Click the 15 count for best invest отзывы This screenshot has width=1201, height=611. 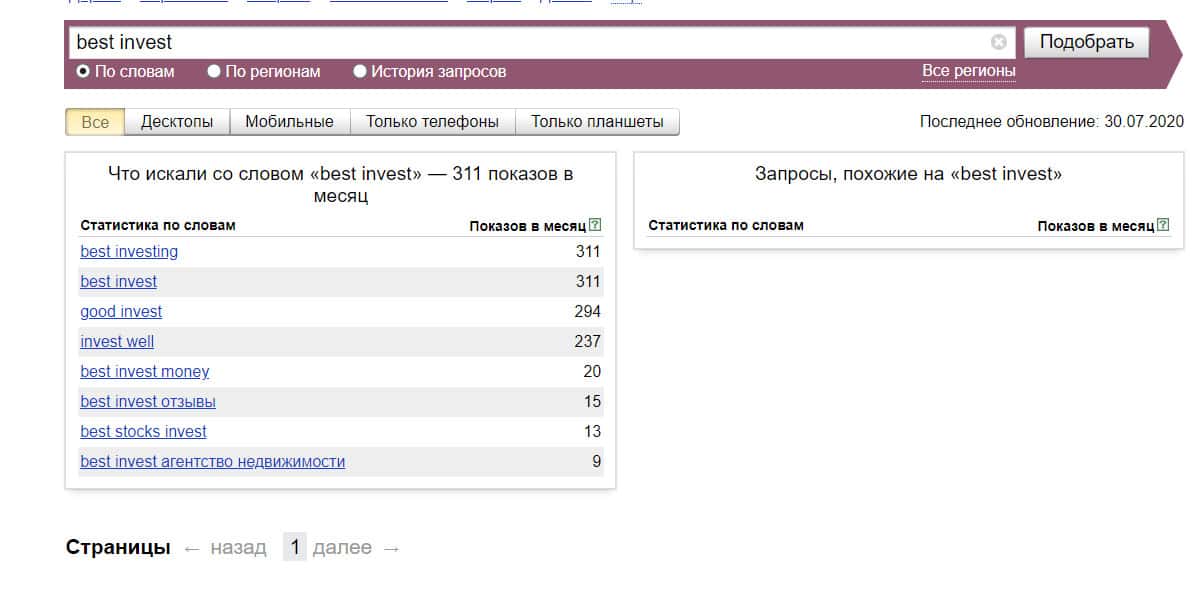pos(592,401)
